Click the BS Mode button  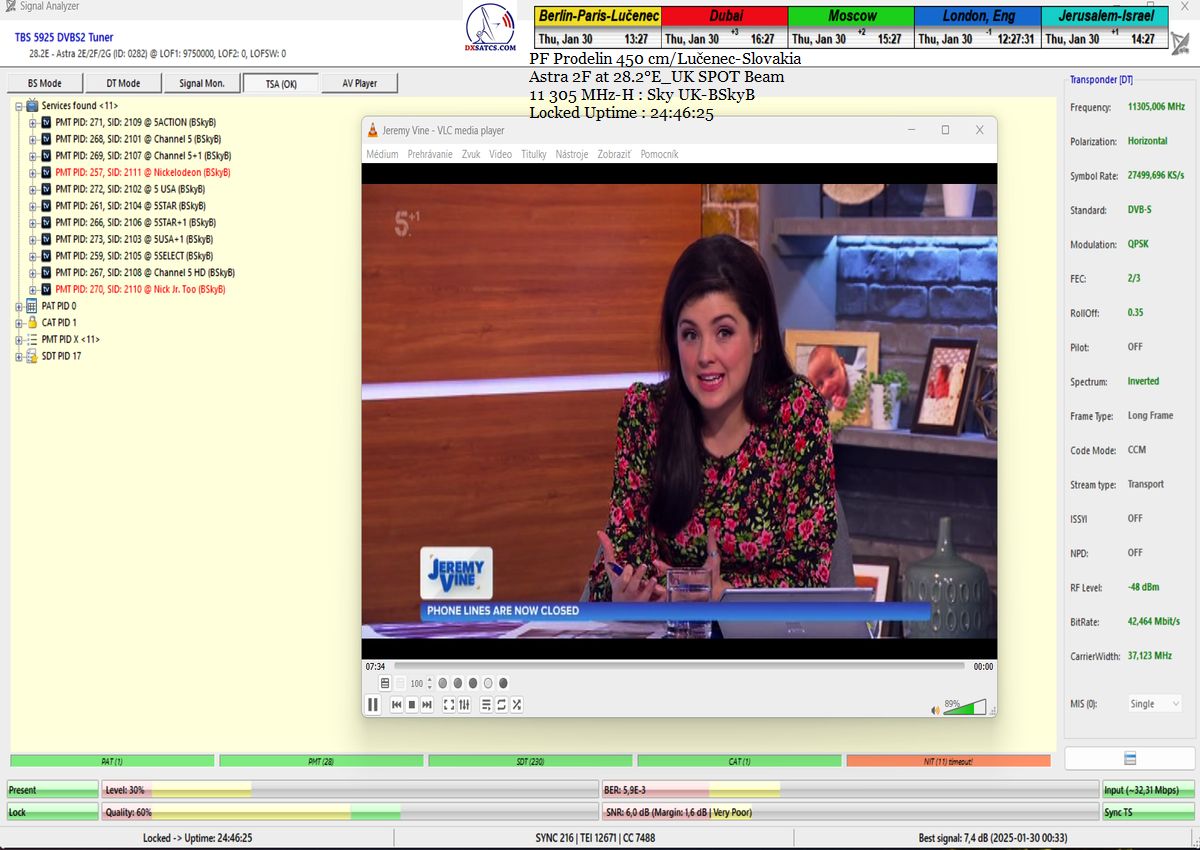pyautogui.click(x=44, y=83)
